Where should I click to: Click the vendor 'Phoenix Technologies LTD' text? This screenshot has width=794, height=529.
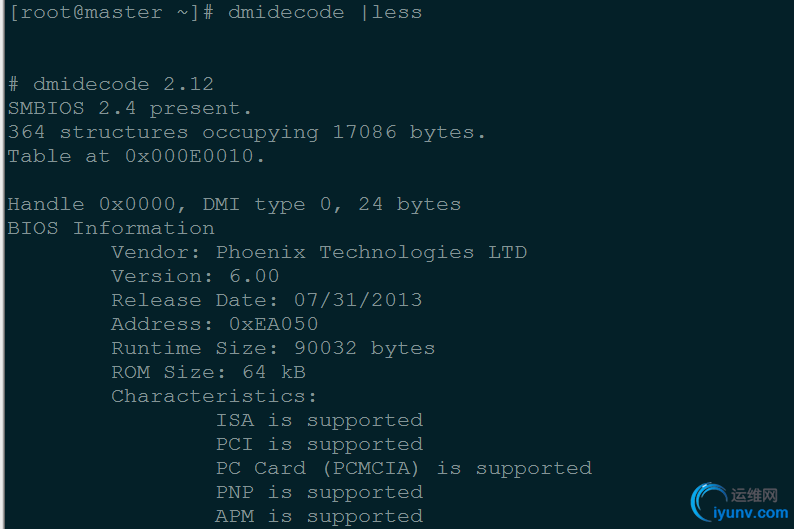click(372, 252)
